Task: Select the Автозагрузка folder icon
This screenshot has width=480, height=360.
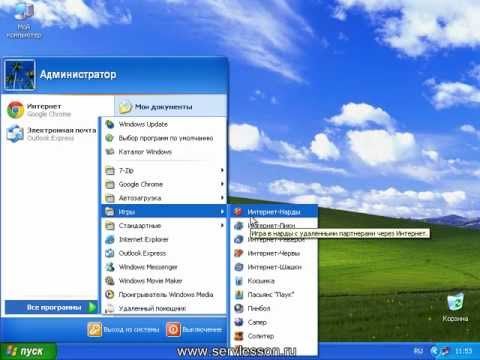Action: [110, 198]
